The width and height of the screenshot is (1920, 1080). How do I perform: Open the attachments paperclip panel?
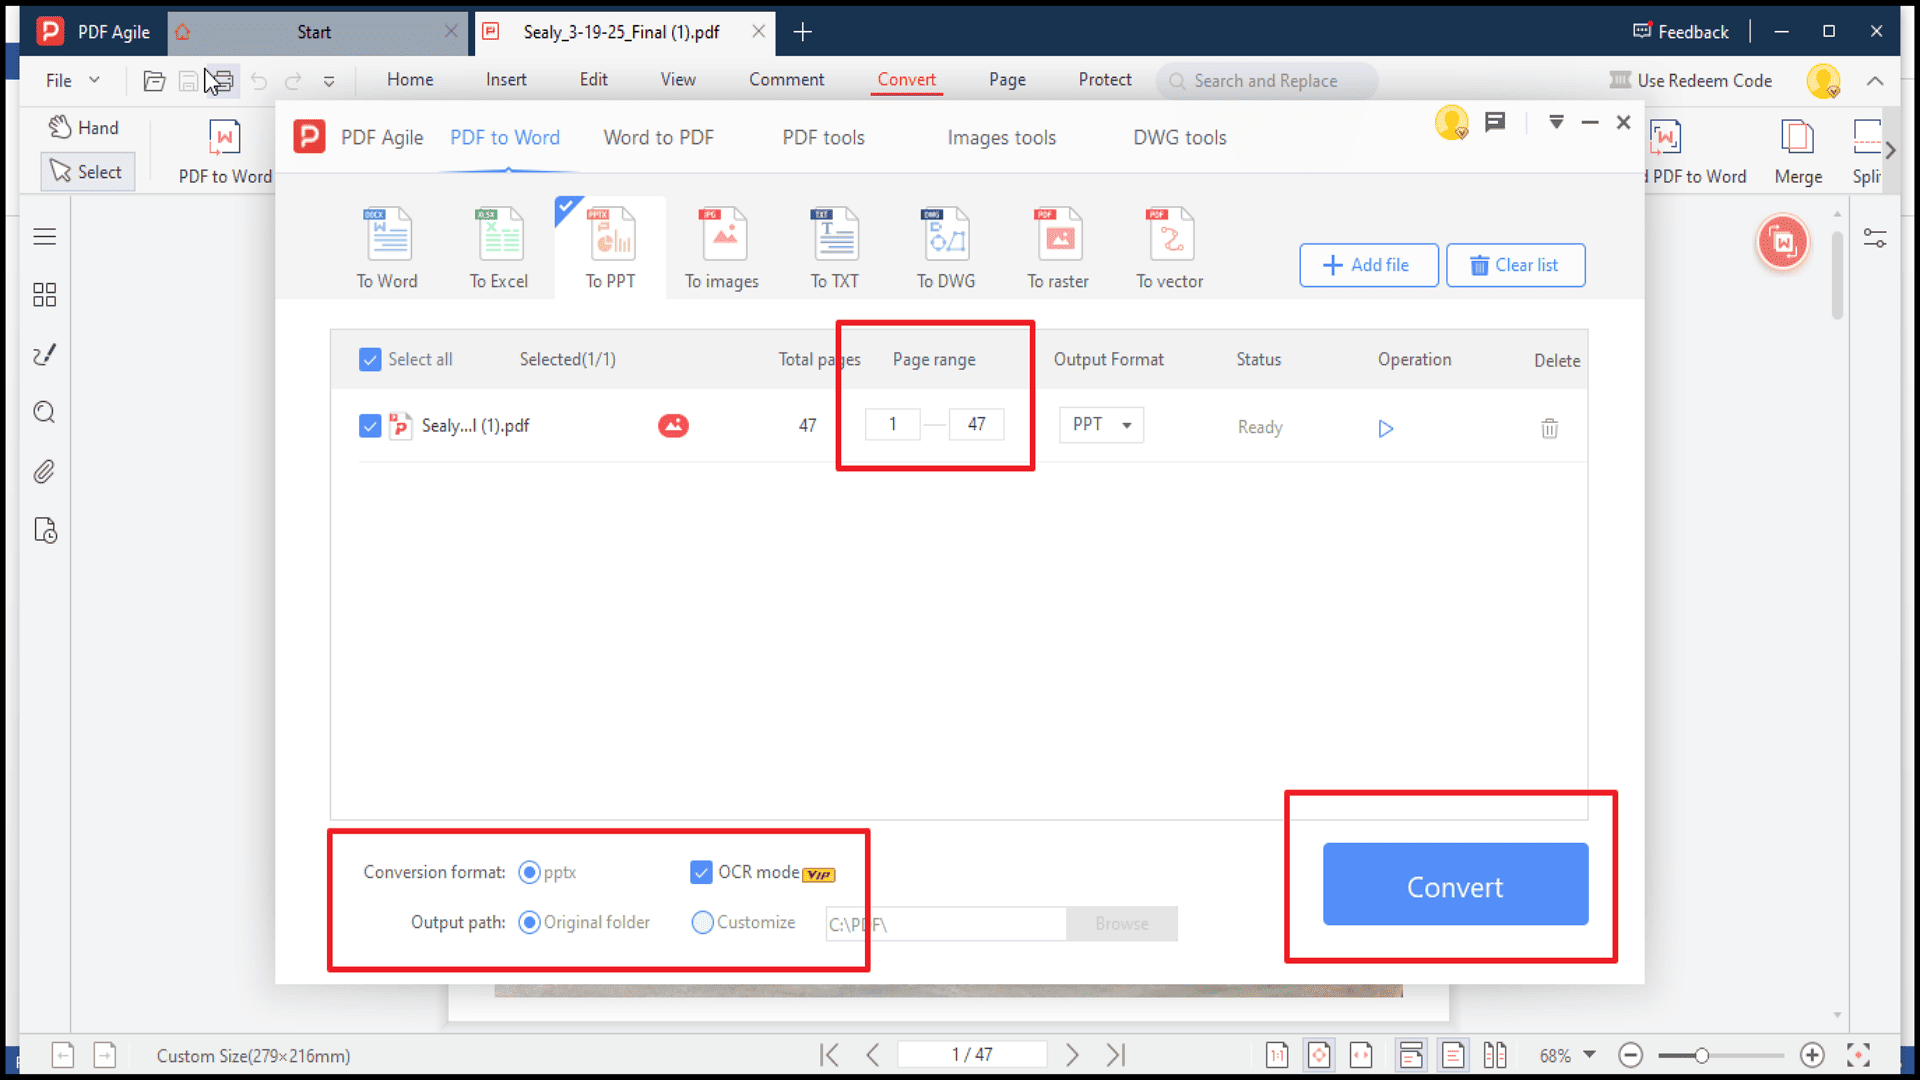[x=44, y=471]
